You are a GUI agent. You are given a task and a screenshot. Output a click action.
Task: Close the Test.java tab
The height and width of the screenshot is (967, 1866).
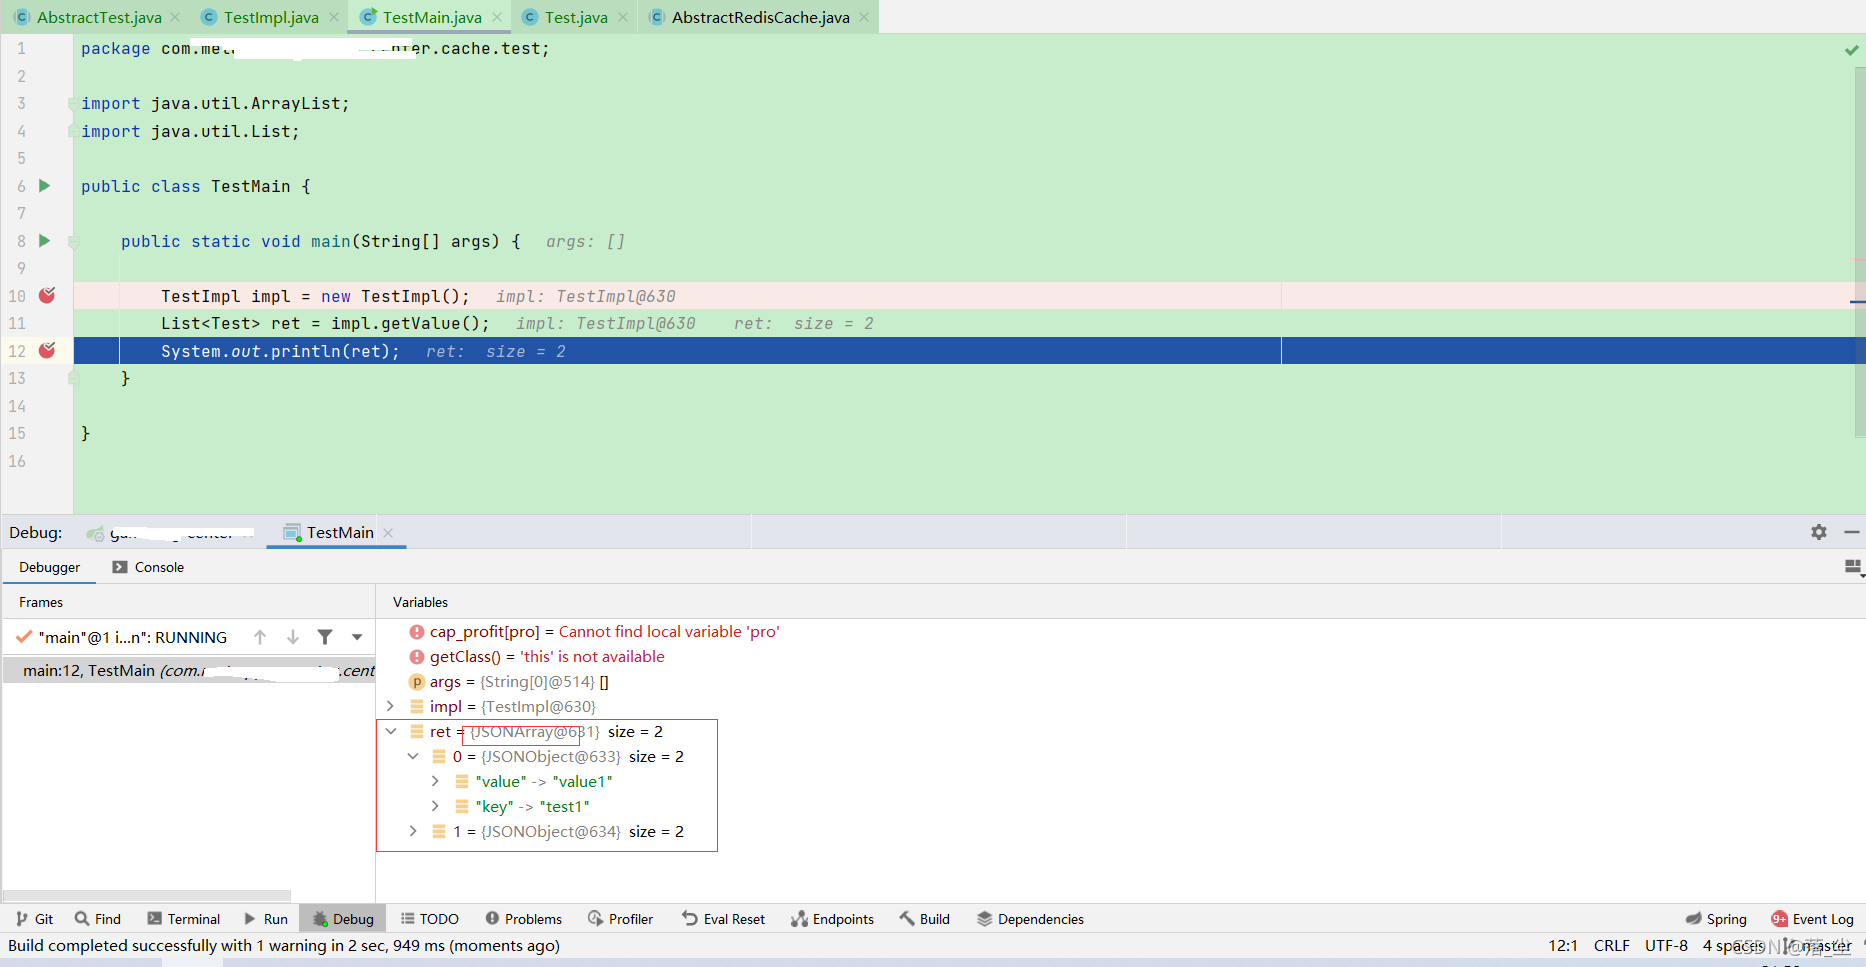623,17
